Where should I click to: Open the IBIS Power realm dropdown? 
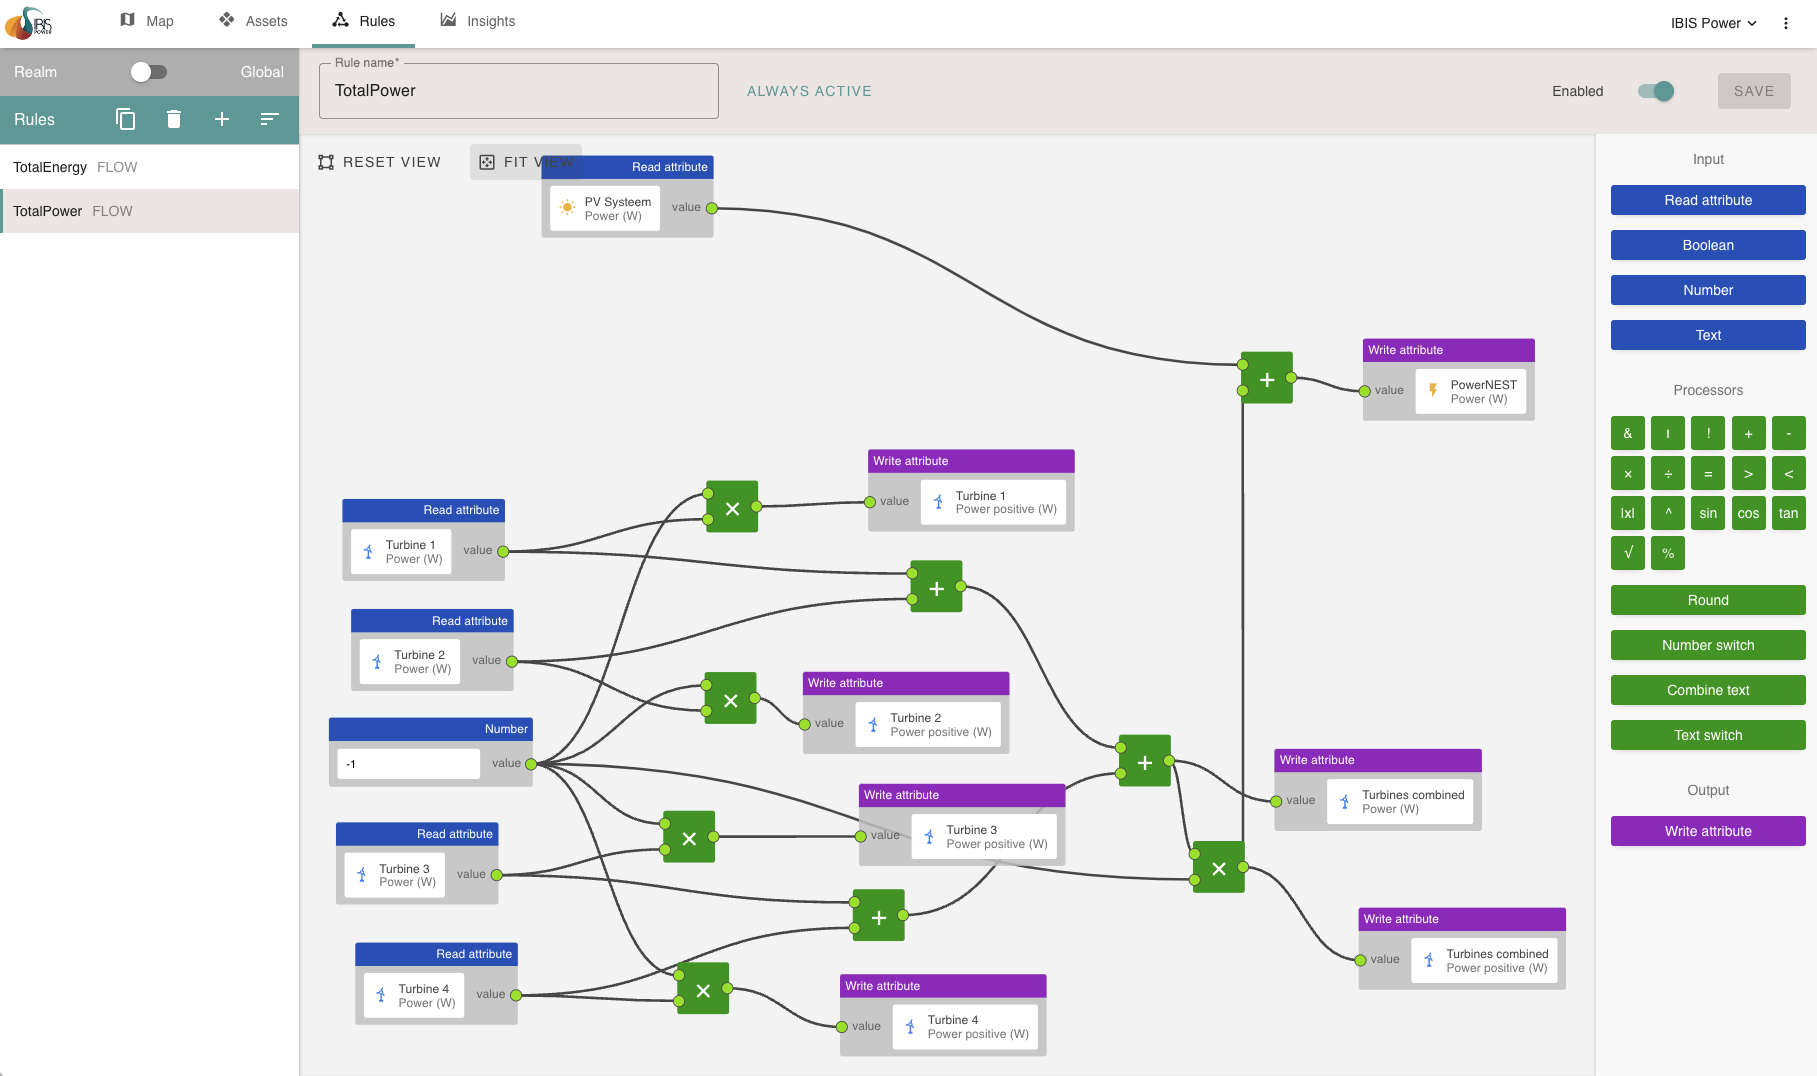(1713, 23)
